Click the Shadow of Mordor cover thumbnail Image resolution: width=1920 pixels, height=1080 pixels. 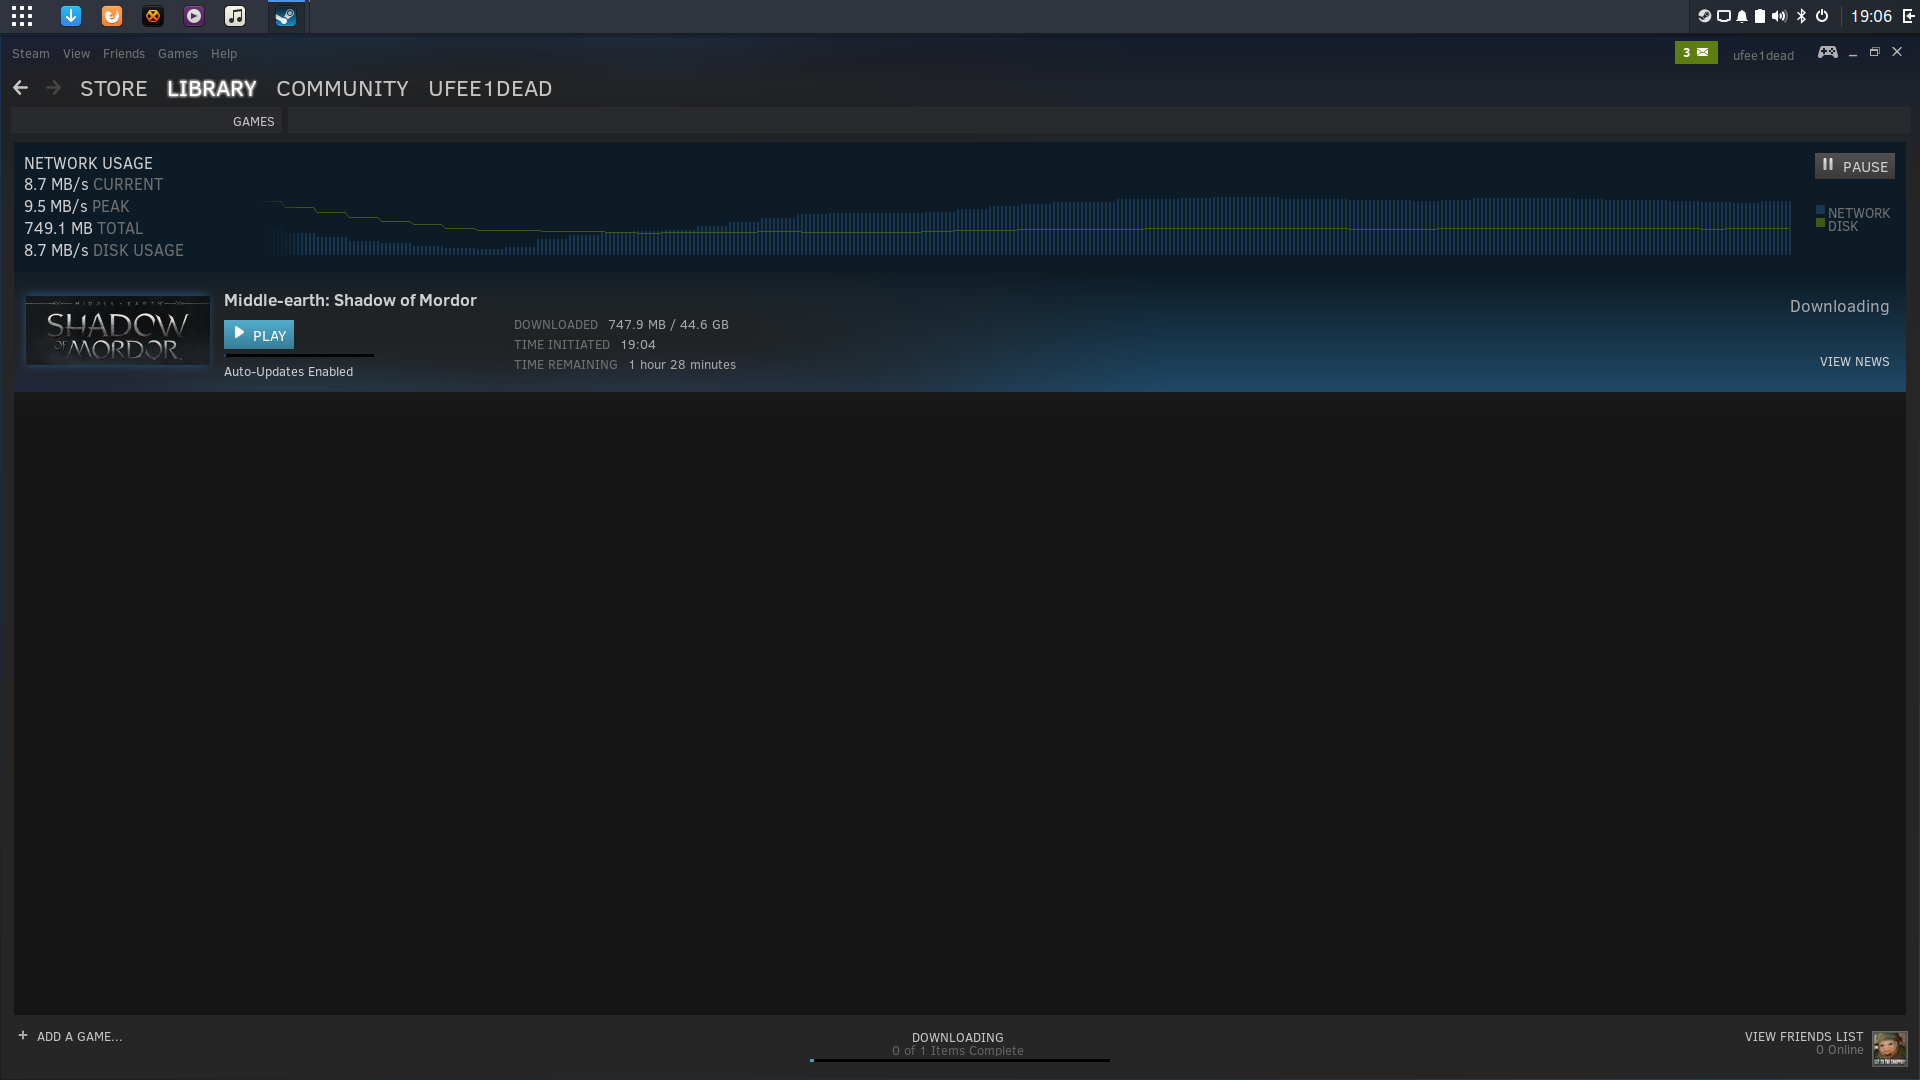pyautogui.click(x=118, y=330)
